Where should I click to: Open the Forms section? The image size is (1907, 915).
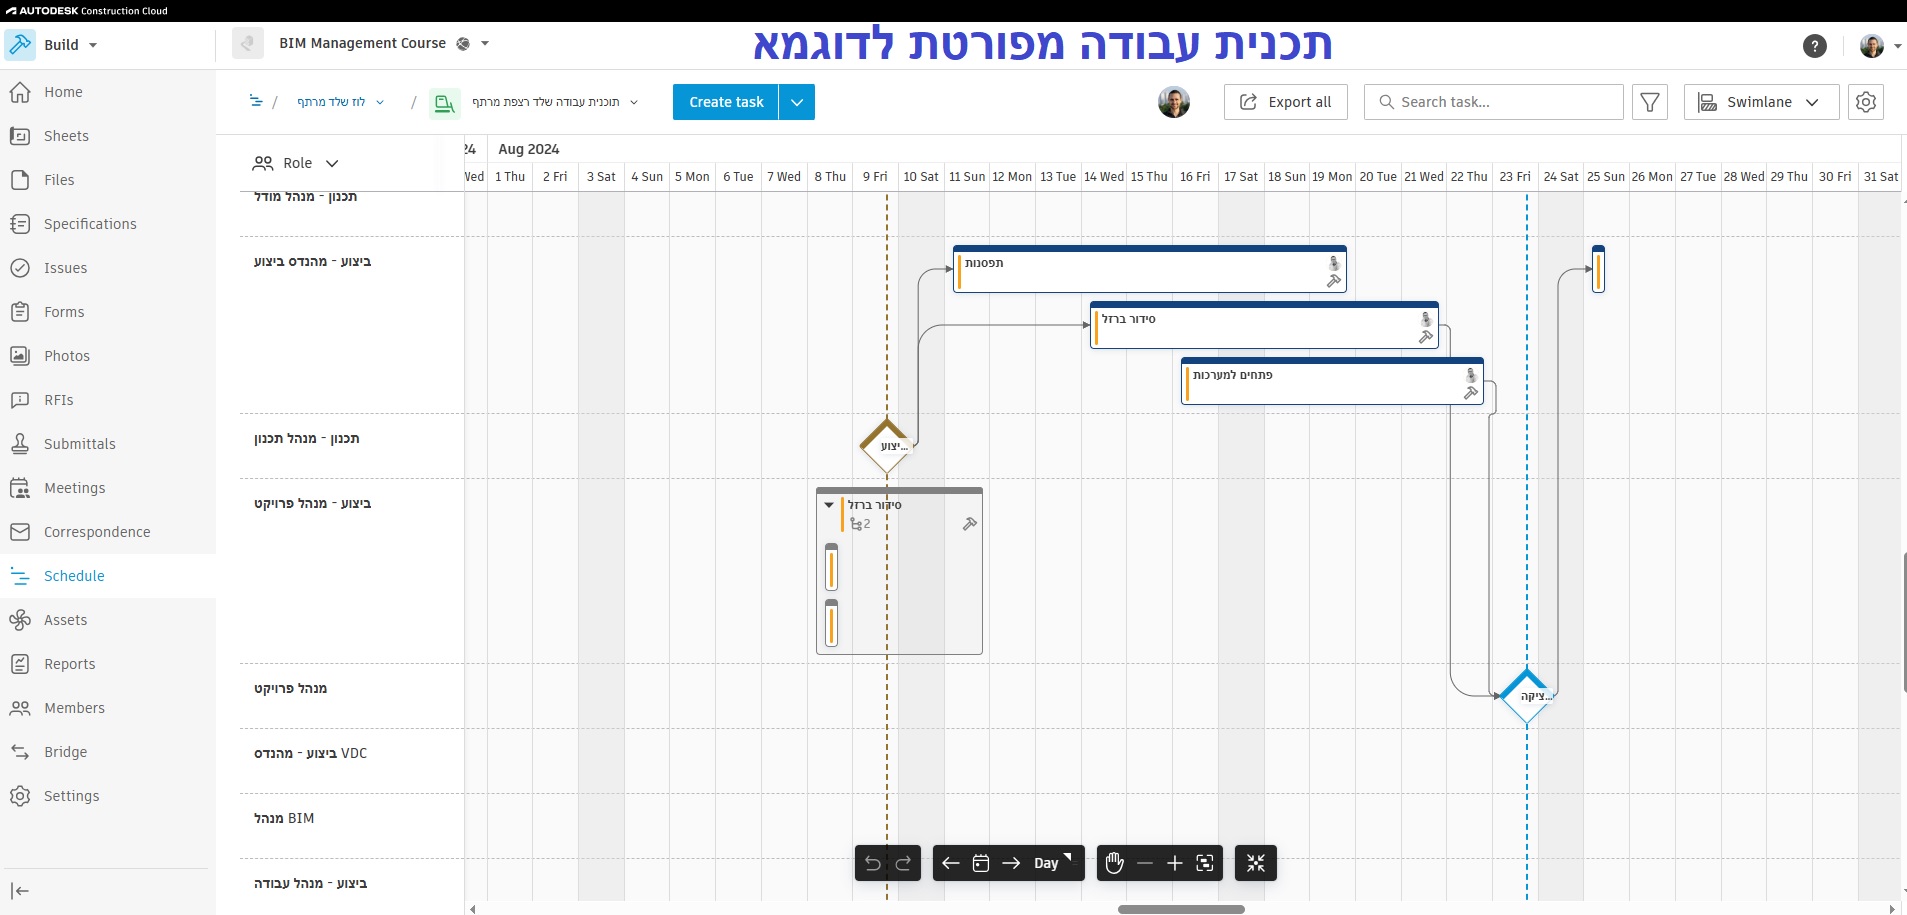click(64, 312)
